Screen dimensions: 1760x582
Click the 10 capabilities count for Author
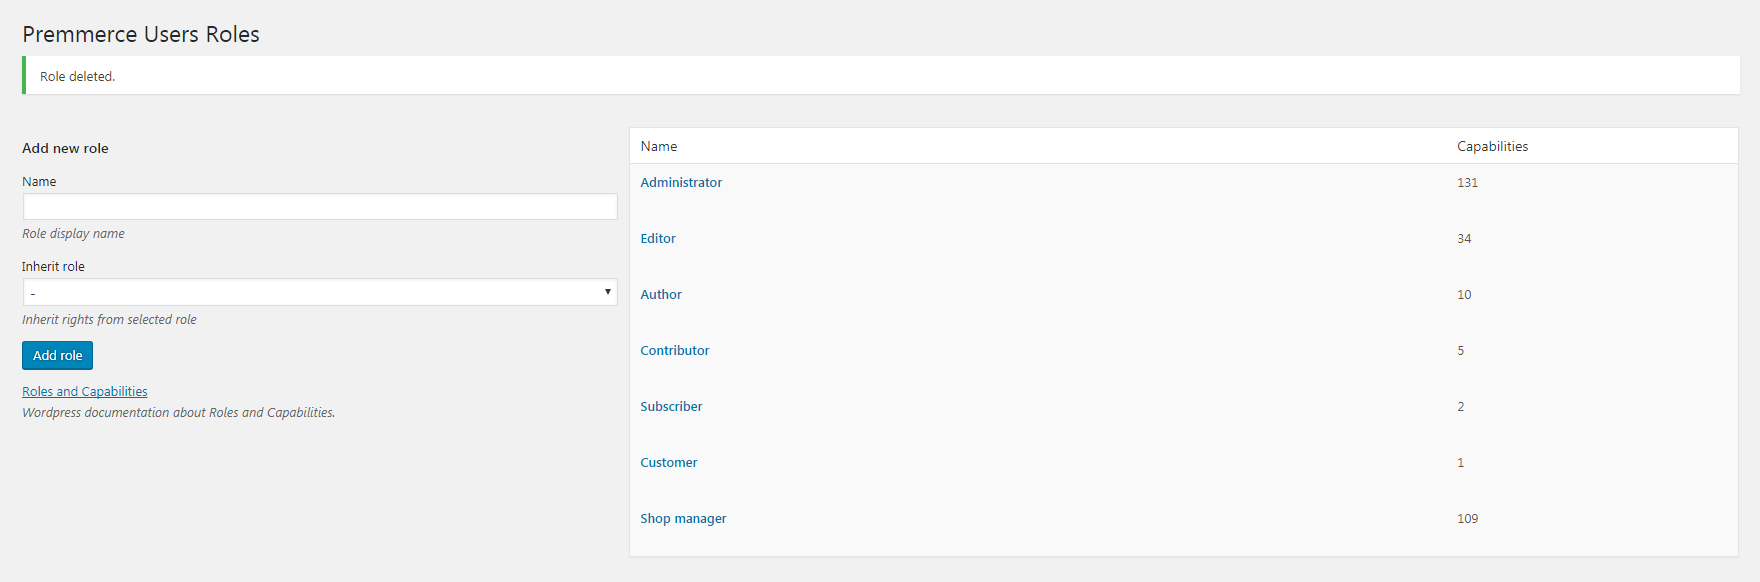1464,295
